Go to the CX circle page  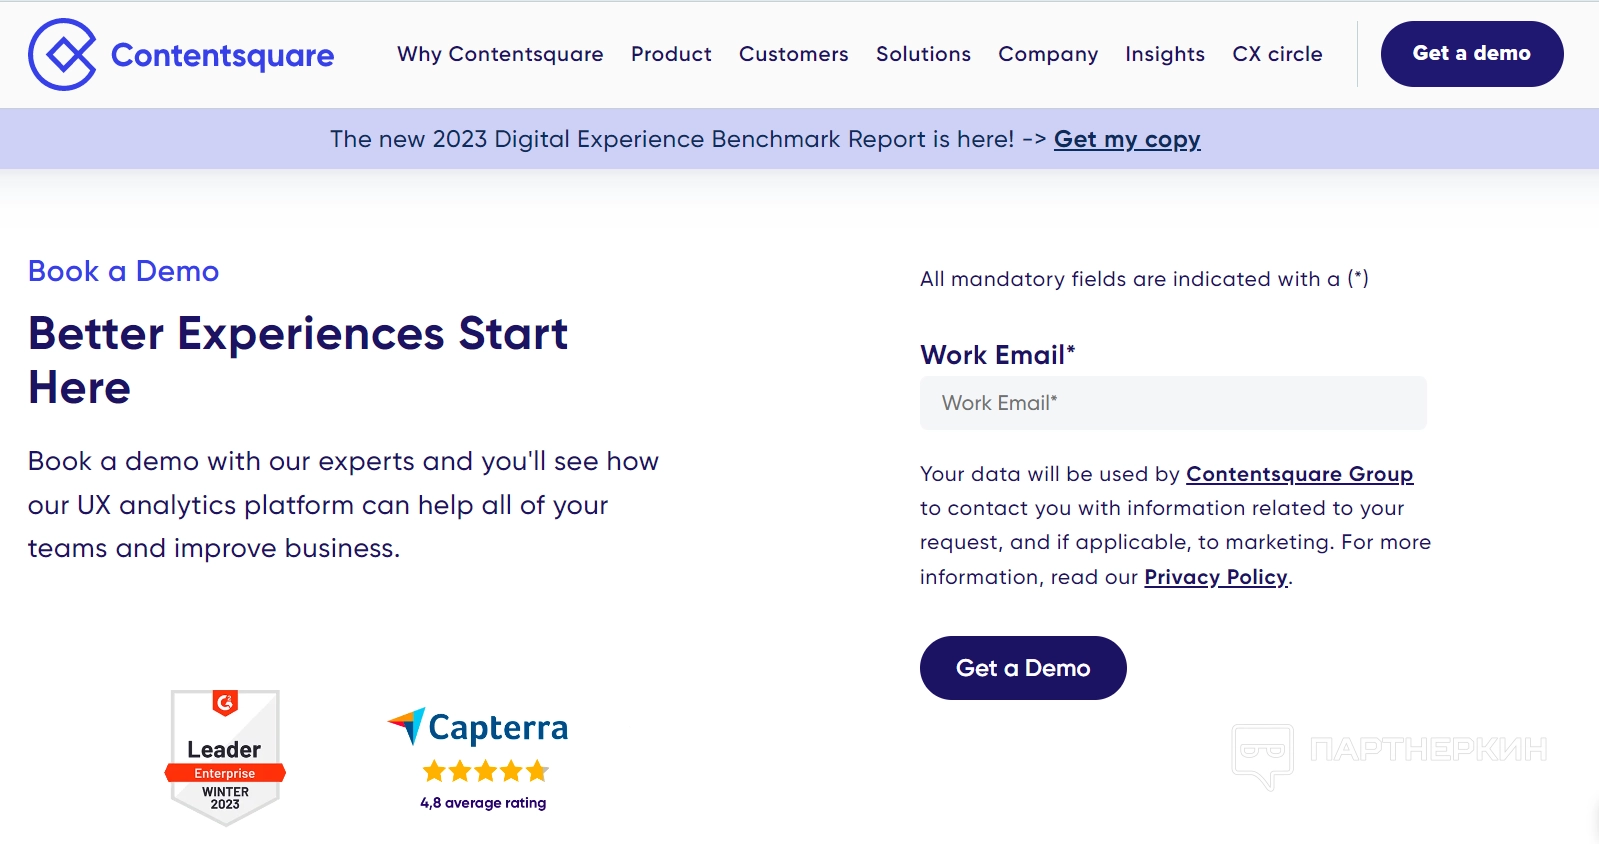(x=1277, y=54)
